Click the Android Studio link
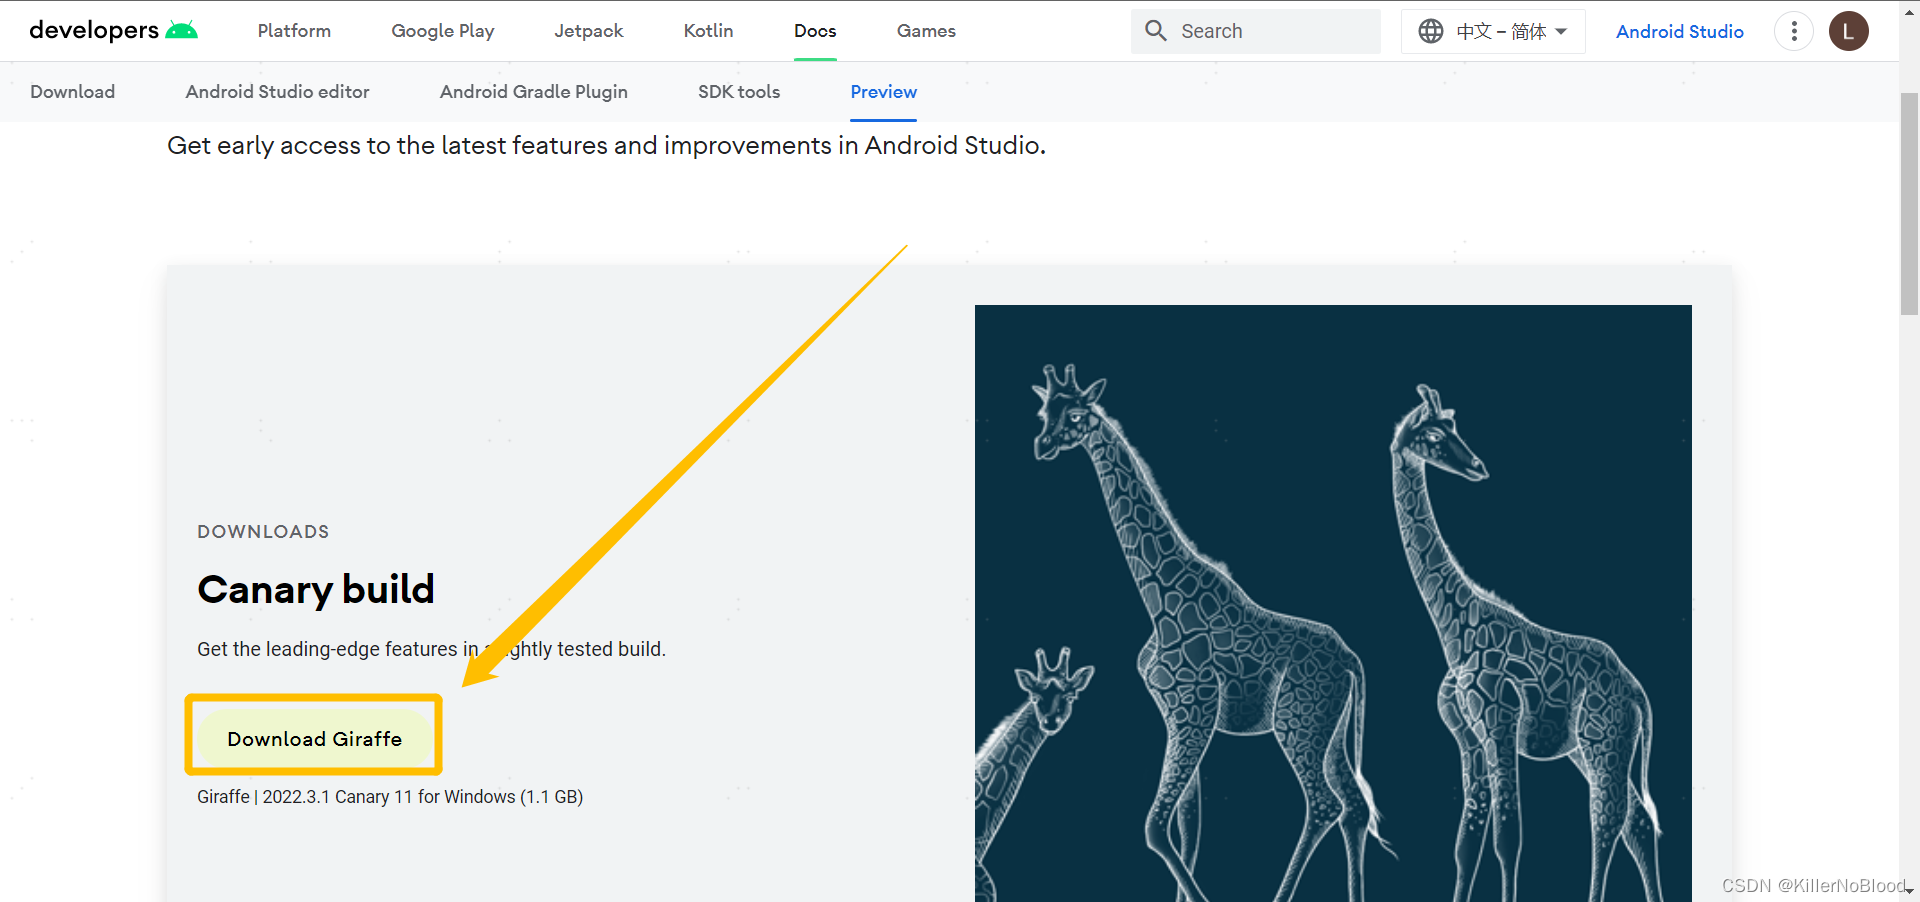 [1680, 31]
